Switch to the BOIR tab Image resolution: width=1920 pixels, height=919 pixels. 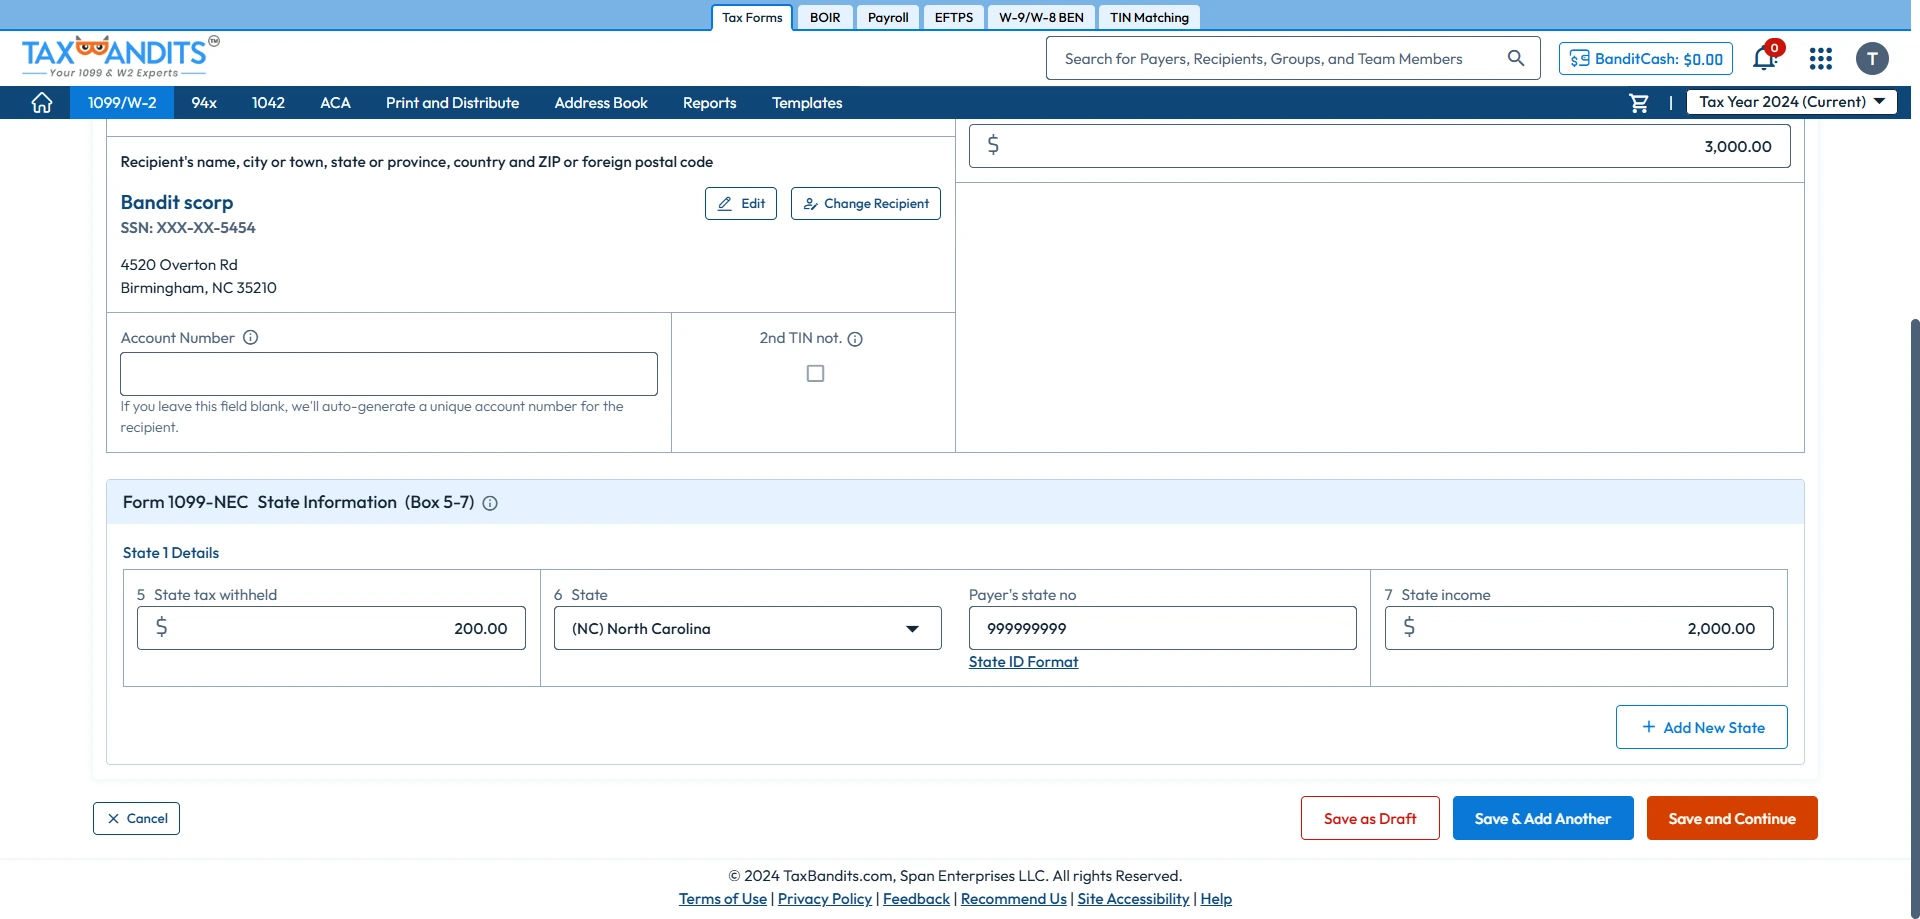(825, 17)
